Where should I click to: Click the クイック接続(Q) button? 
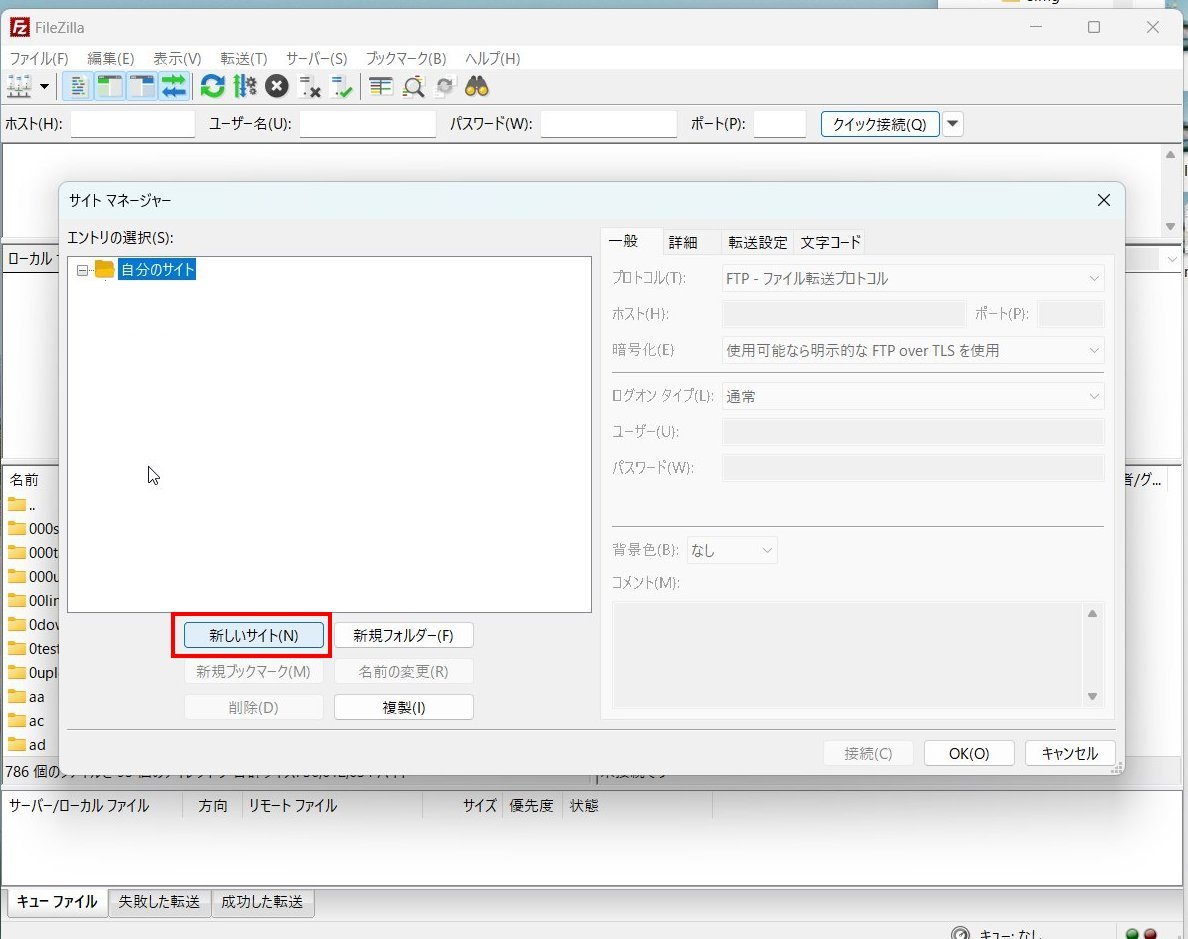tap(880, 124)
